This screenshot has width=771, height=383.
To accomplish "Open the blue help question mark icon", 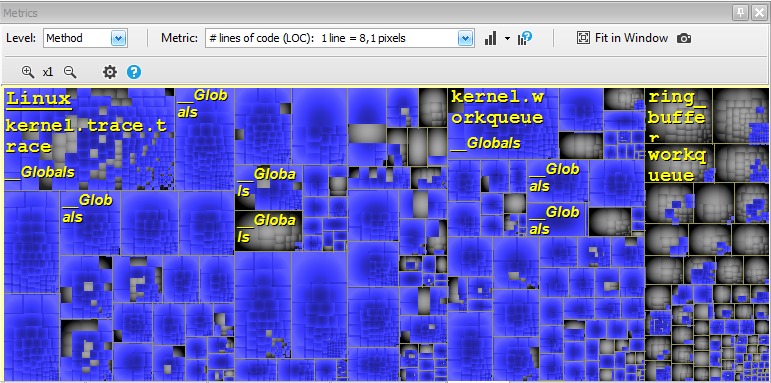I will click(134, 72).
